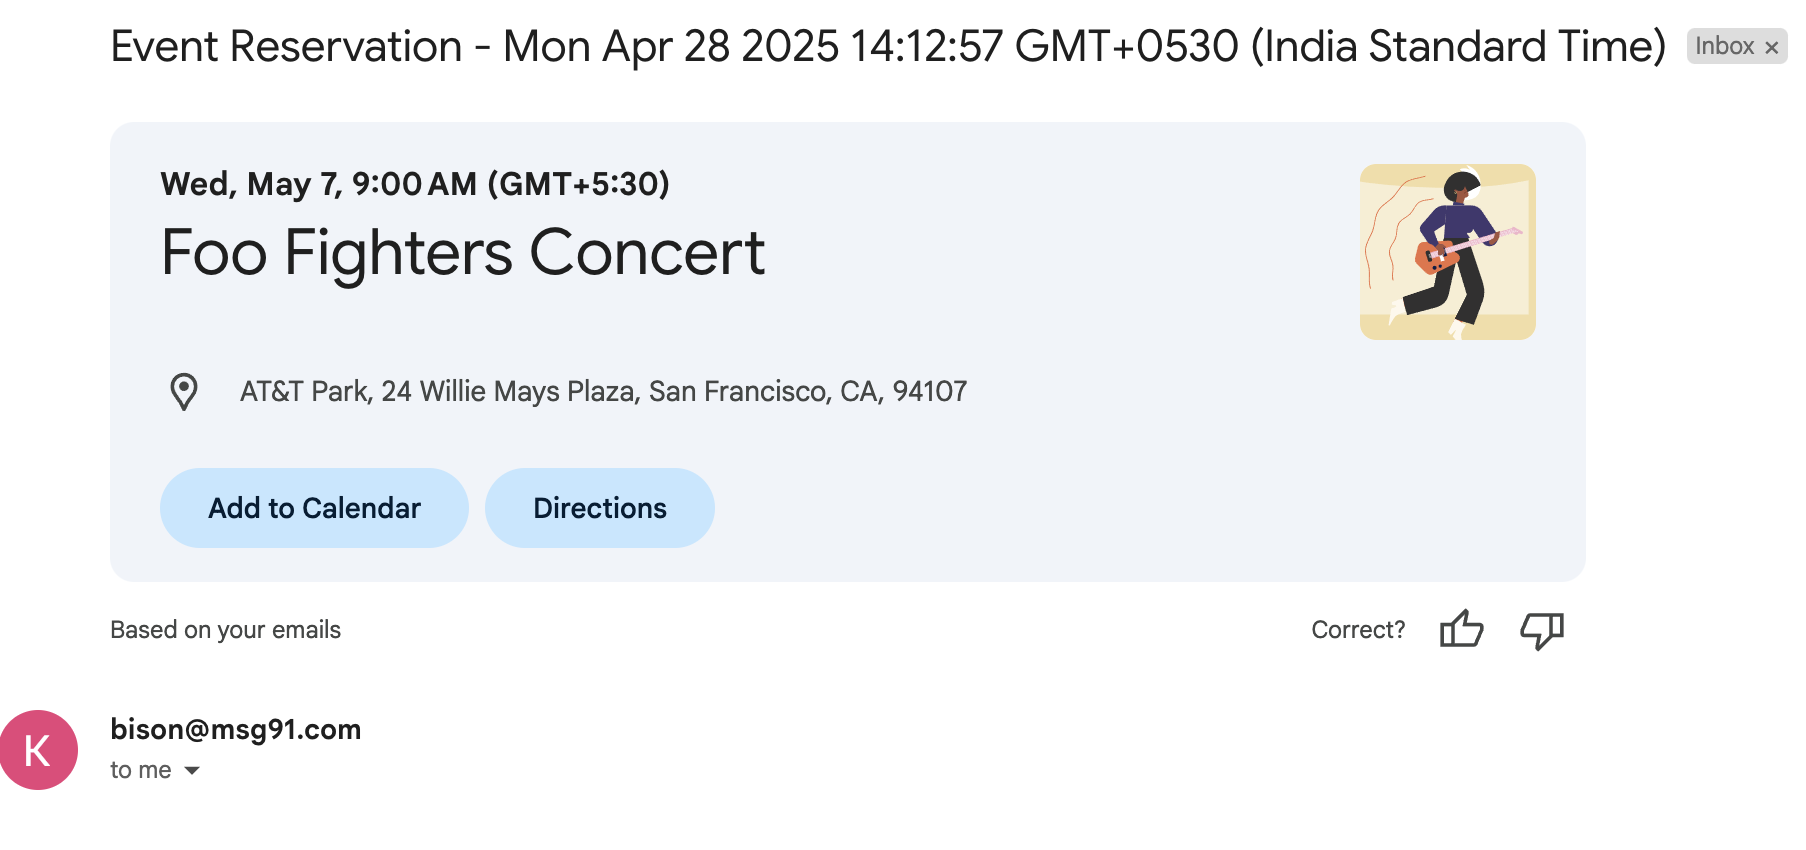The width and height of the screenshot is (1806, 850).
Task: Click the thumbs up feedback icon
Action: (x=1461, y=629)
